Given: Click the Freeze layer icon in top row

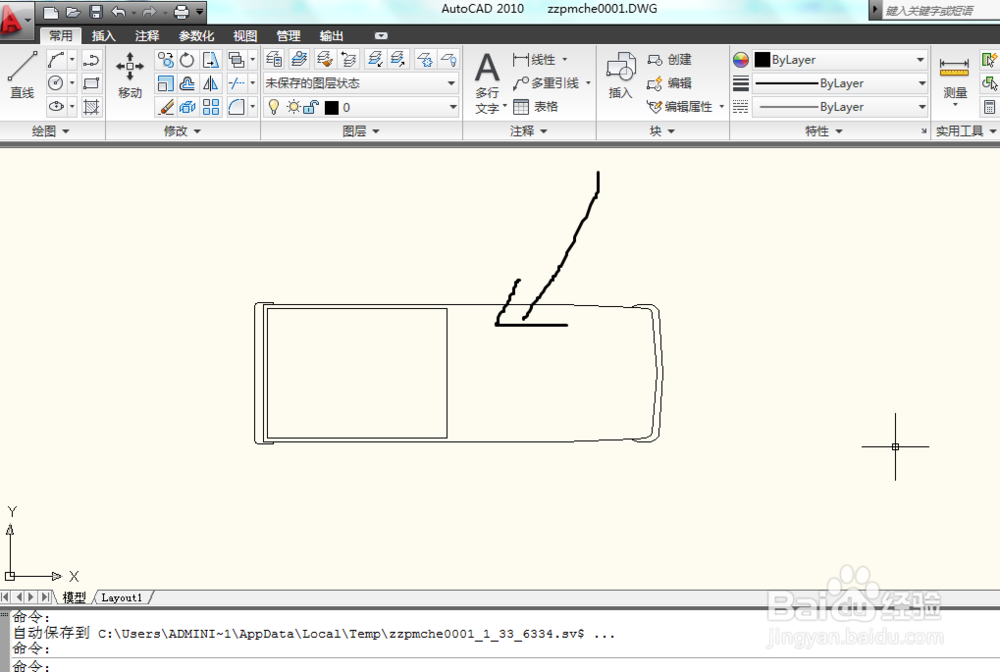Looking at the screenshot, I should 425,59.
